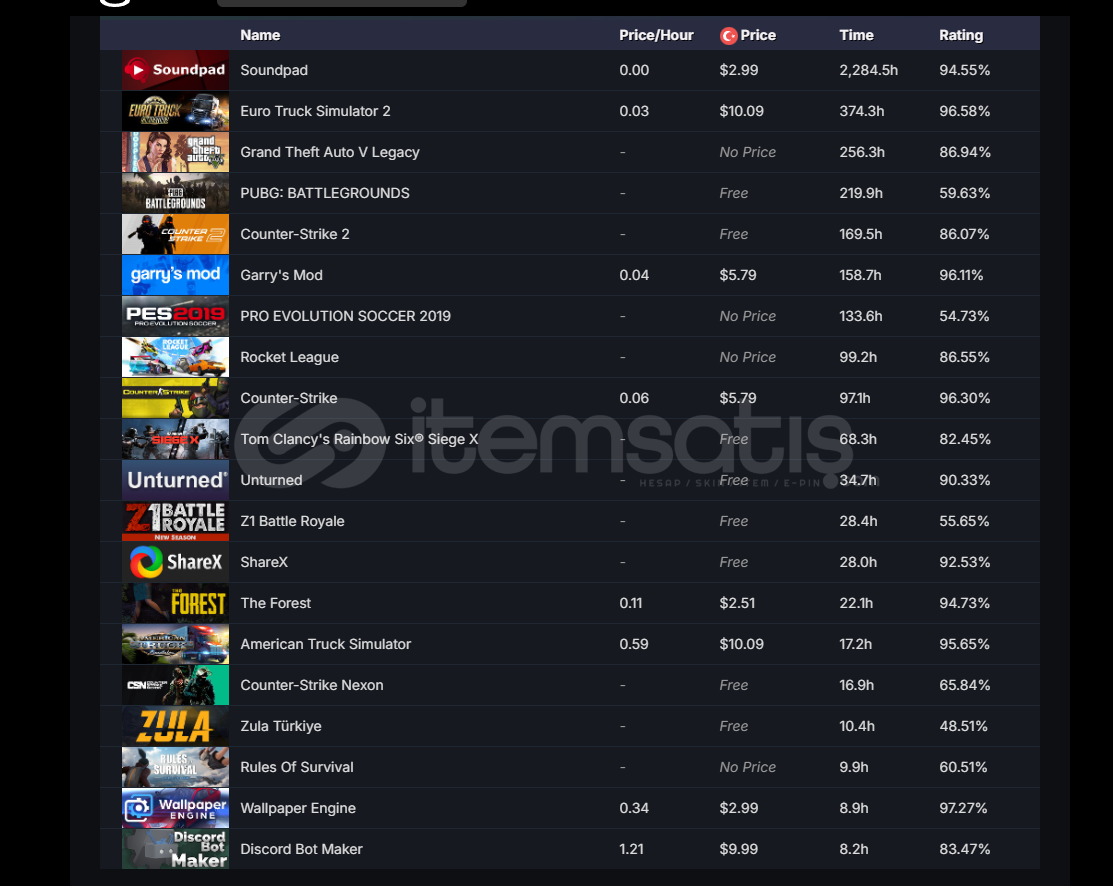
Task: Click Z1 Battle Royale's Free price cell
Action: (x=733, y=521)
